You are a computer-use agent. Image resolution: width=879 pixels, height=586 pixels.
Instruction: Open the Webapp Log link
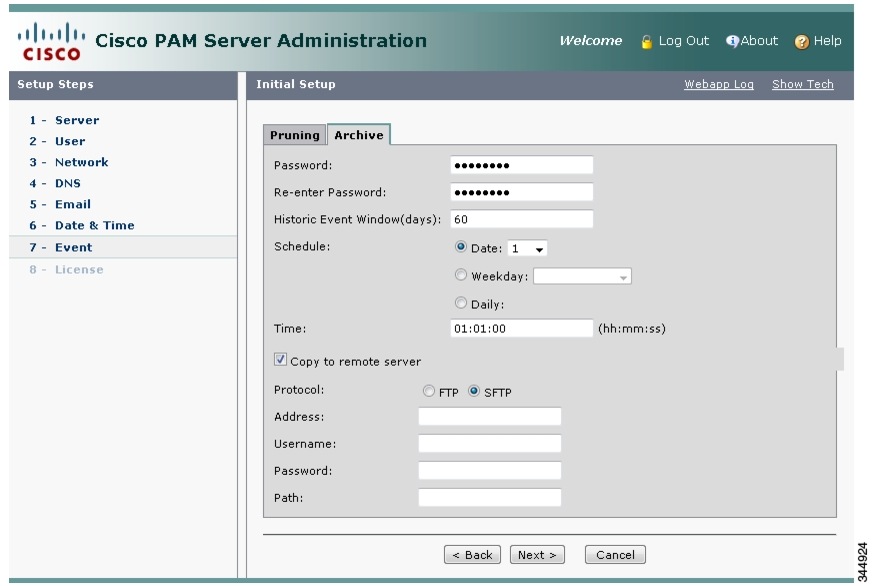[719, 84]
